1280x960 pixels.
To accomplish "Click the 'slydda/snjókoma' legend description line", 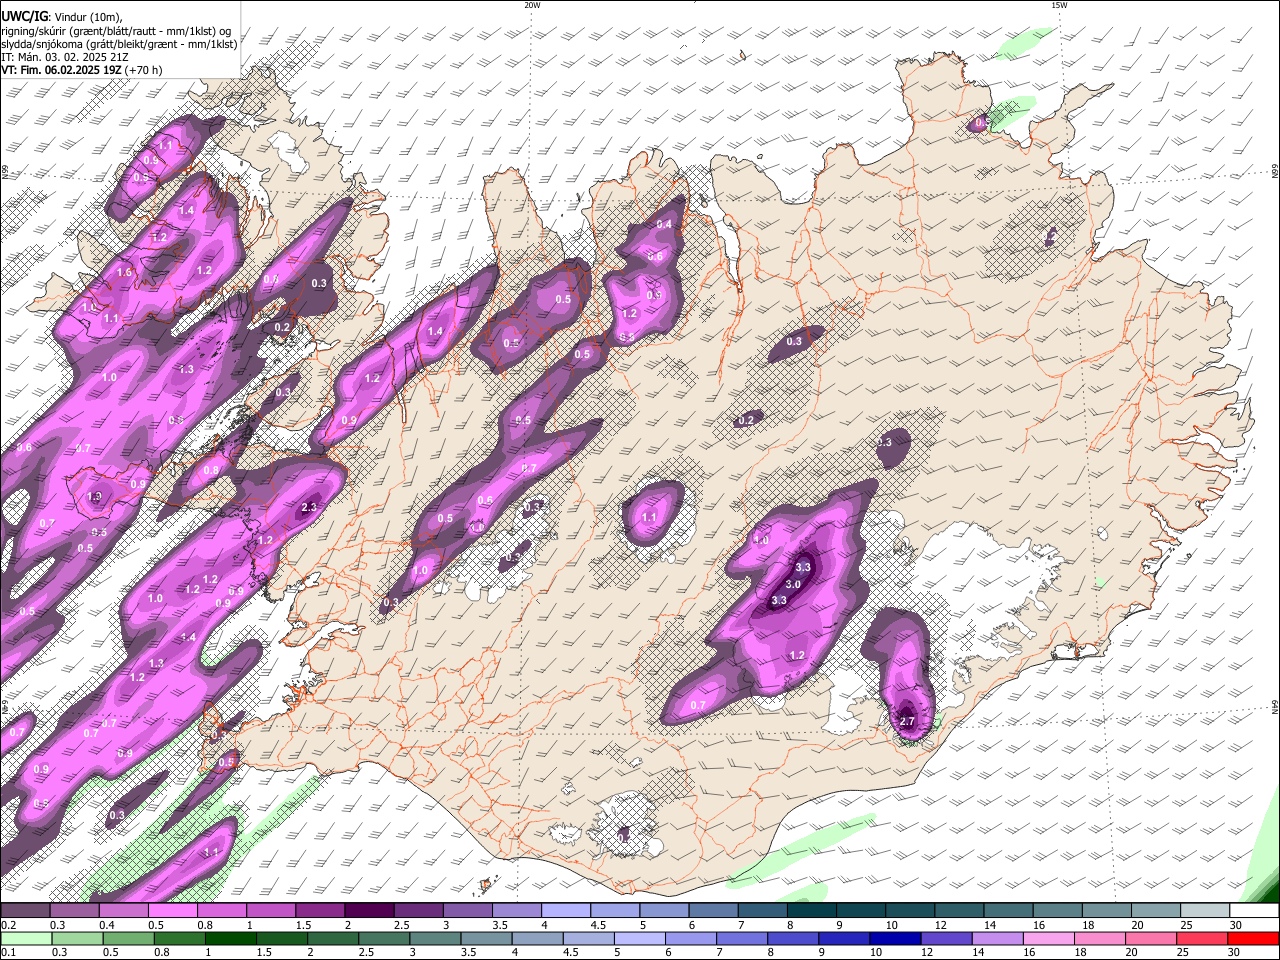I will (x=119, y=44).
